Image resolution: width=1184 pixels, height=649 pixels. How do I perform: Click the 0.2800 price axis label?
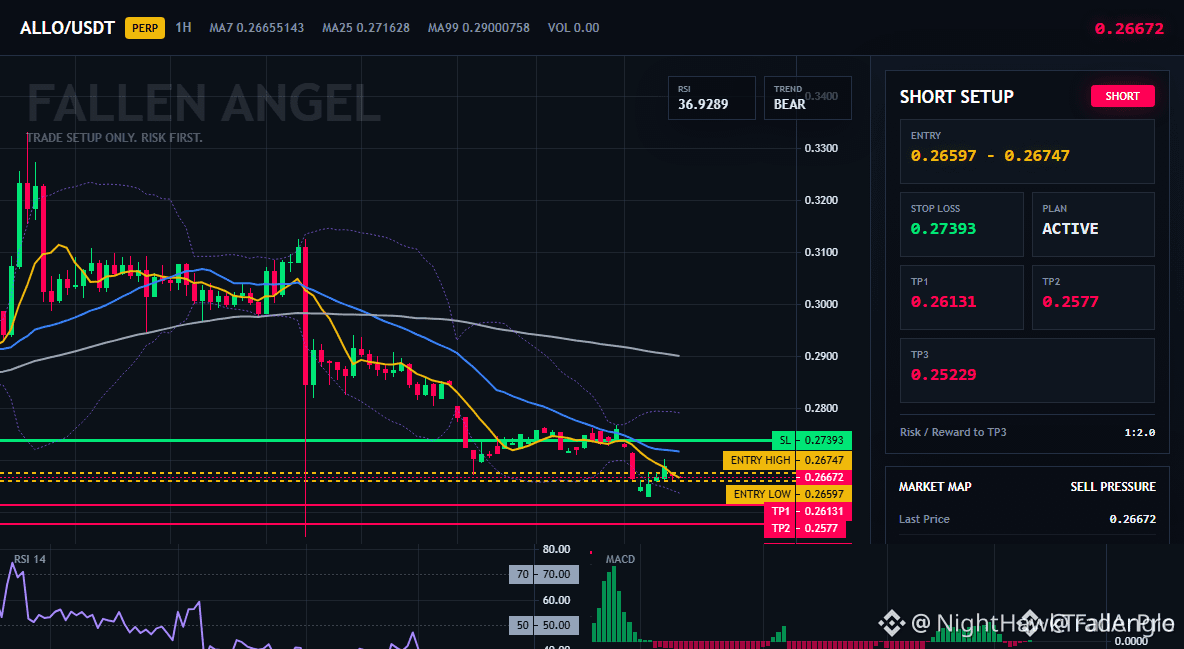pyautogui.click(x=821, y=408)
